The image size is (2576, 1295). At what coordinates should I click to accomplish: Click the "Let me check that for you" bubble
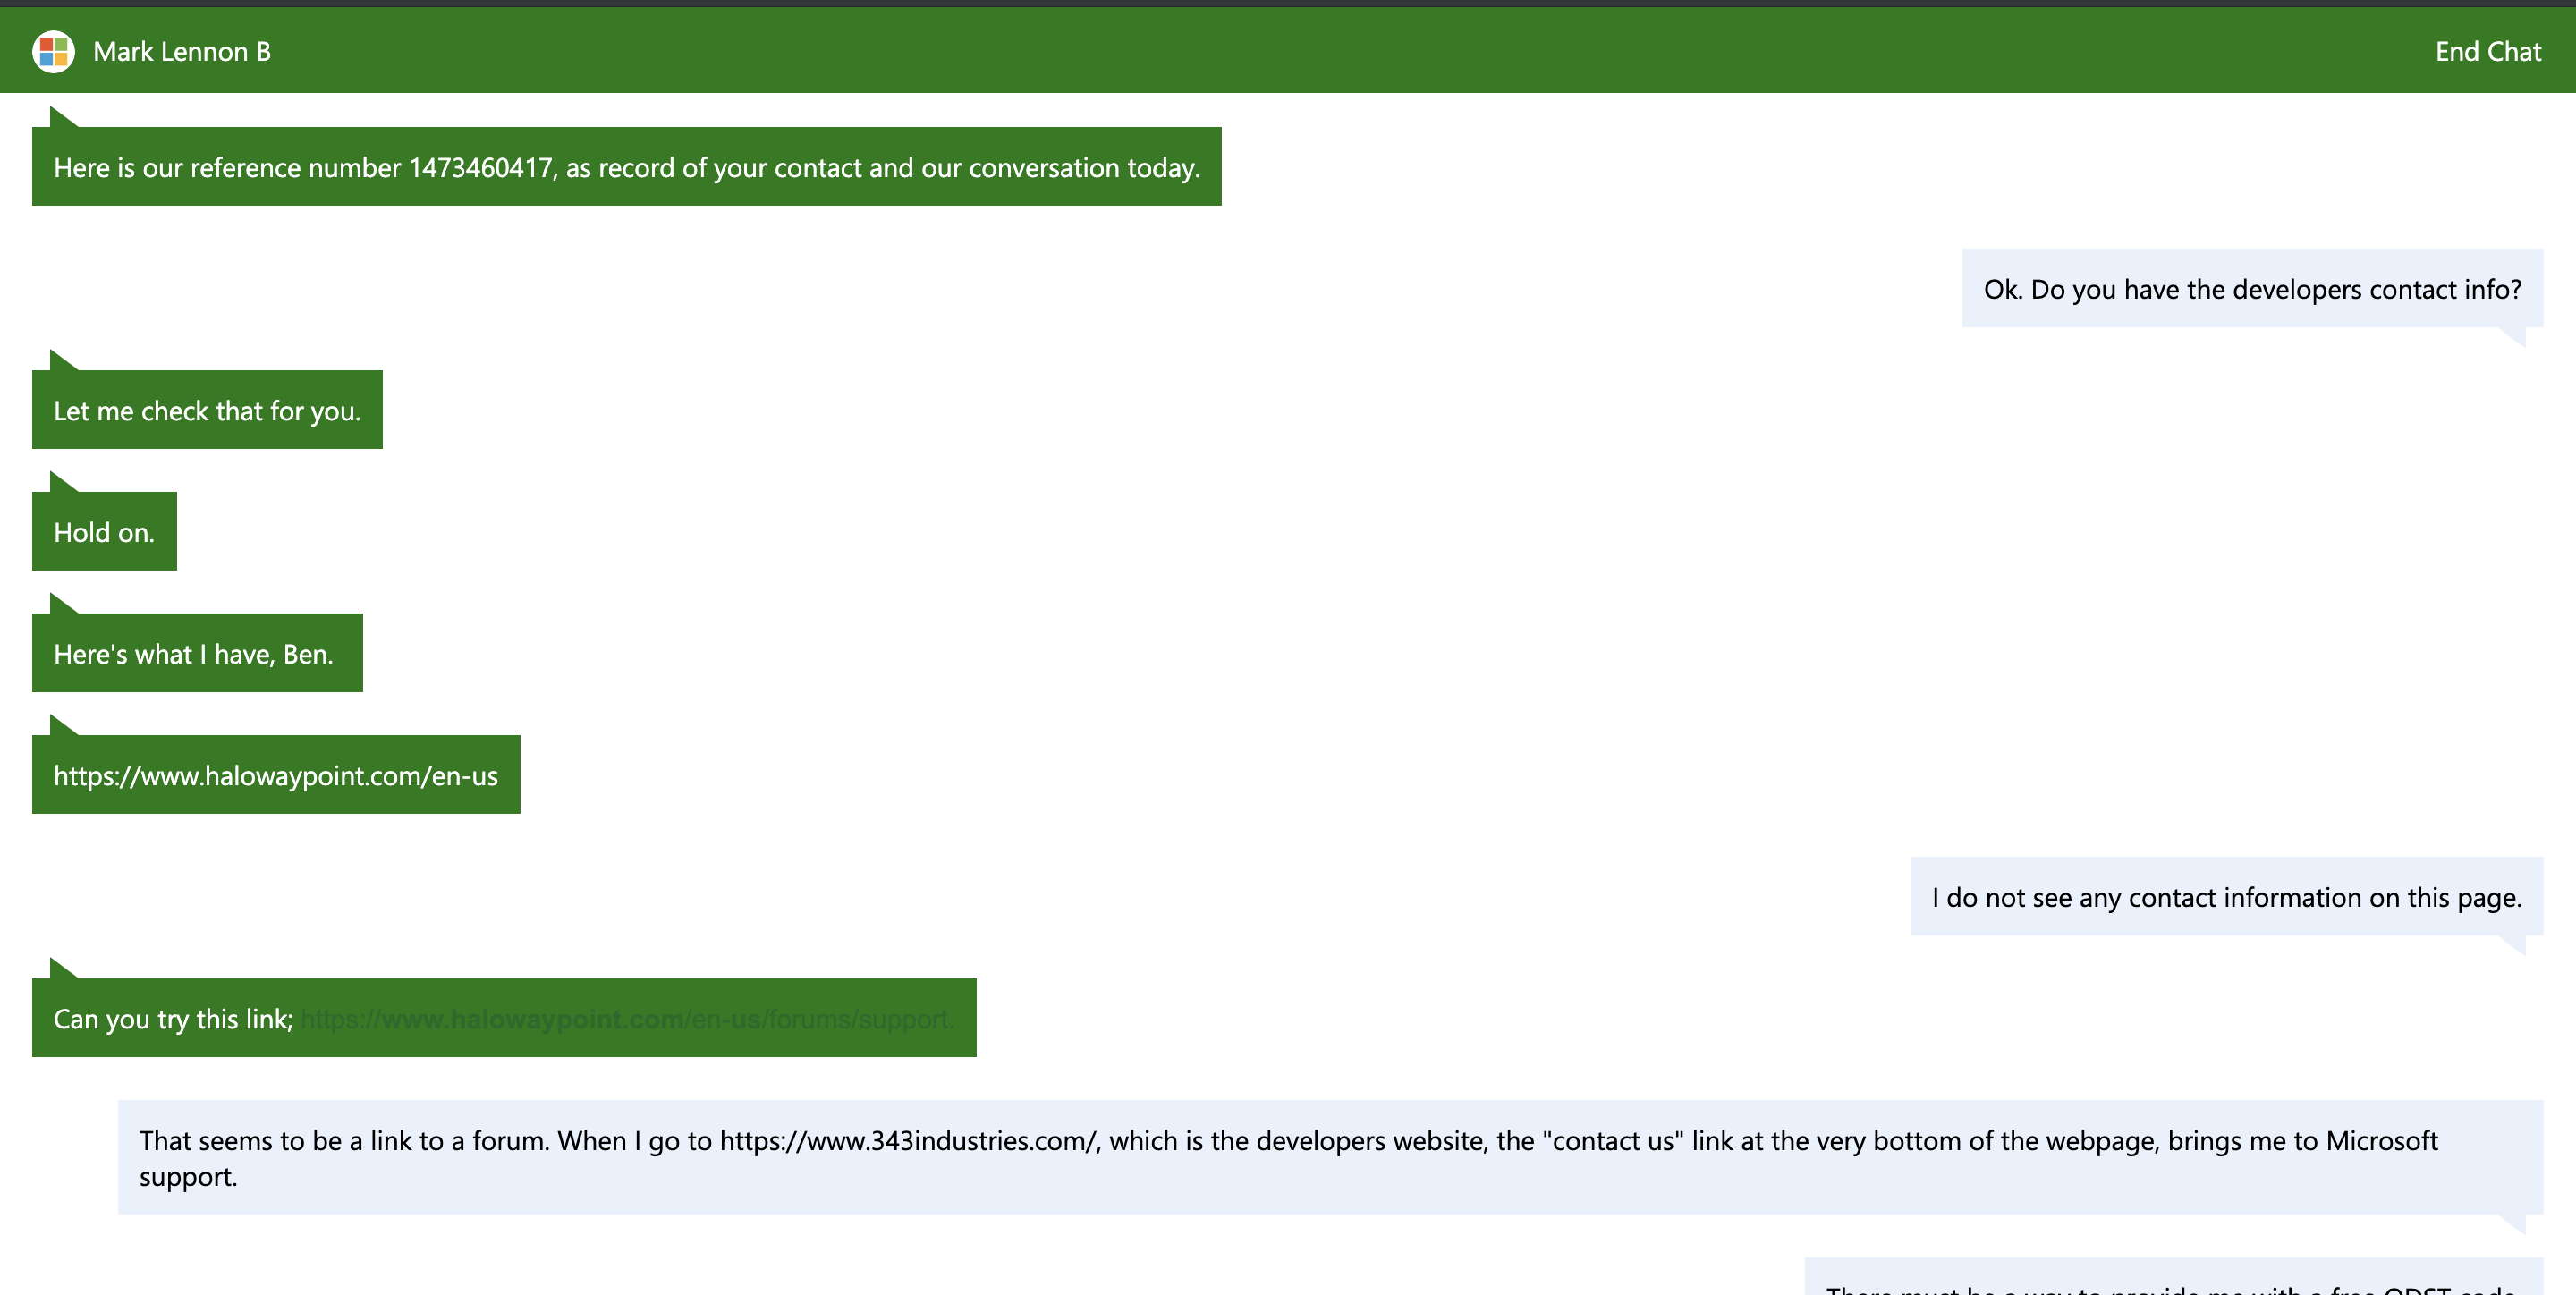coord(207,410)
